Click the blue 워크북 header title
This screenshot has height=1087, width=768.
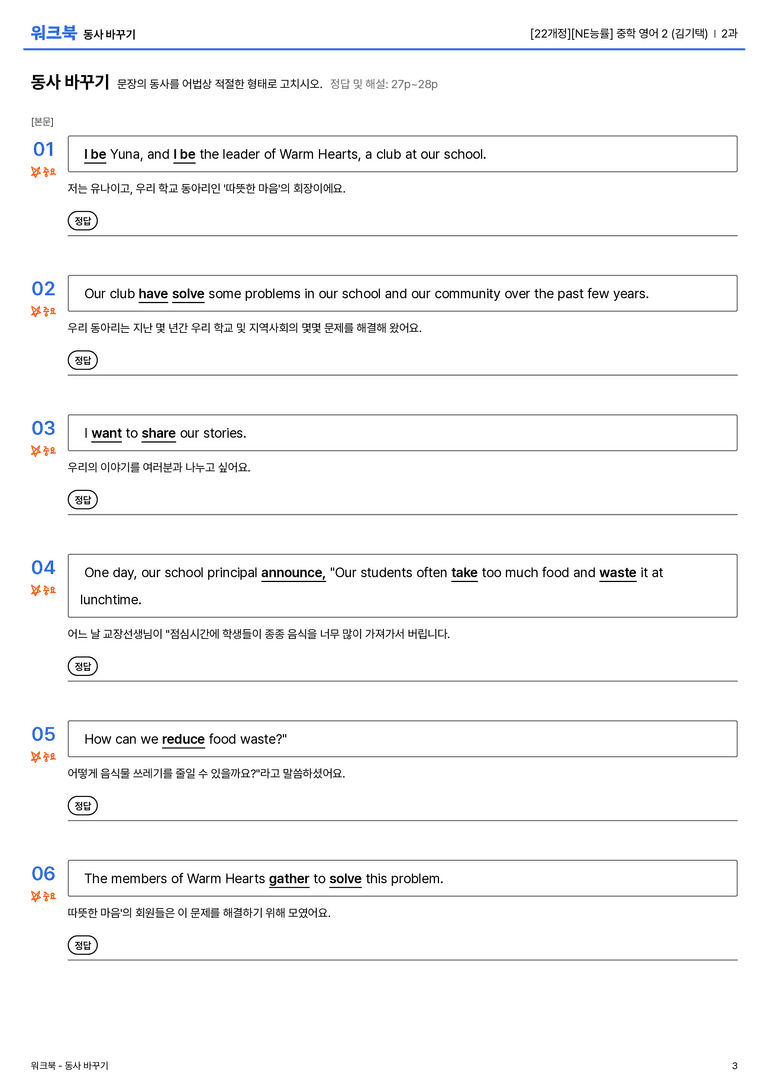click(53, 33)
